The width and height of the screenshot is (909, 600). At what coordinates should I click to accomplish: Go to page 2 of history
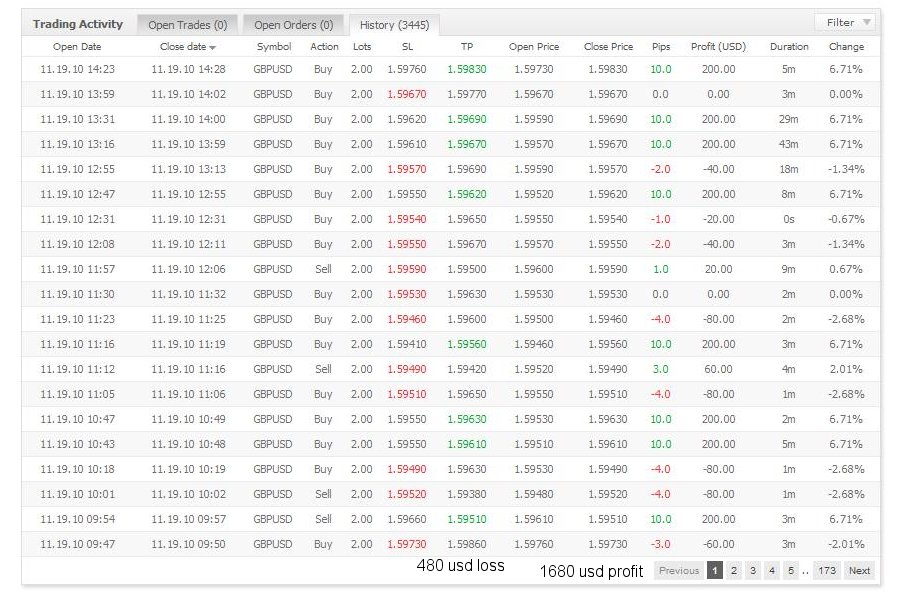pyautogui.click(x=734, y=570)
